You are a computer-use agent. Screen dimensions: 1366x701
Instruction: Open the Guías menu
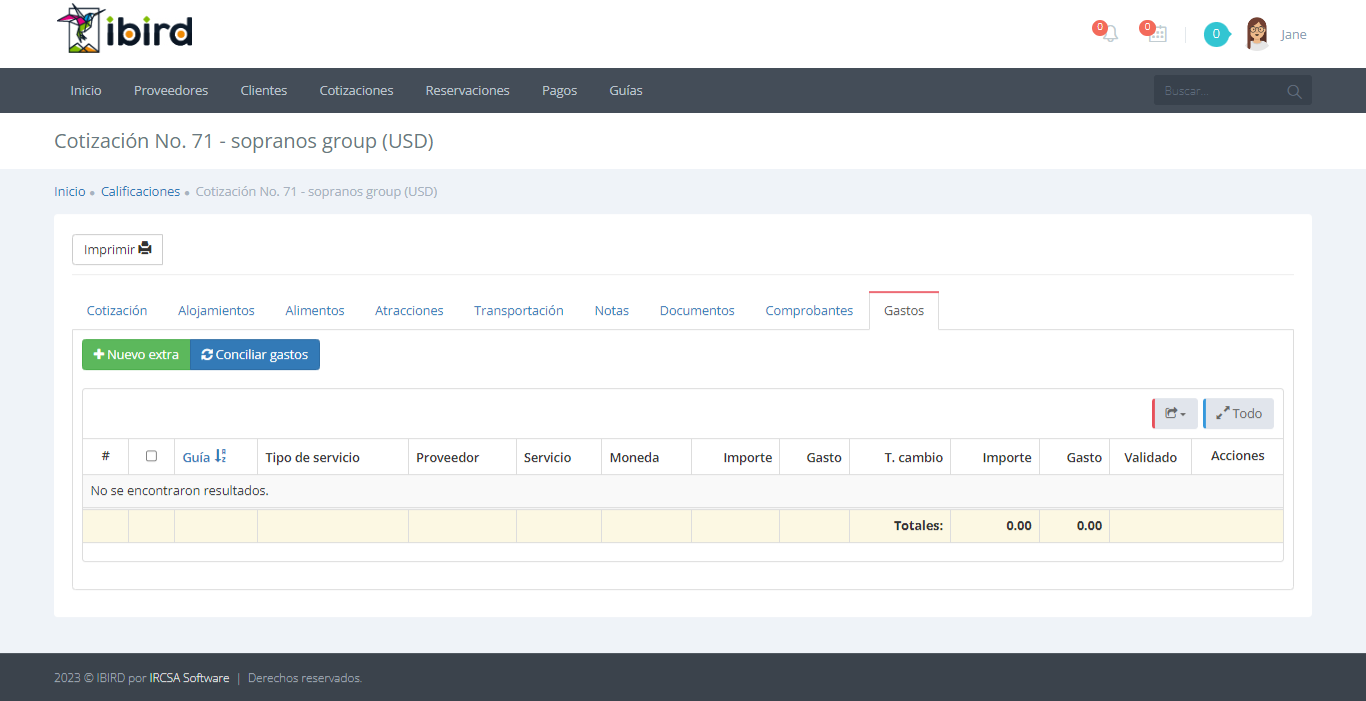pos(626,91)
